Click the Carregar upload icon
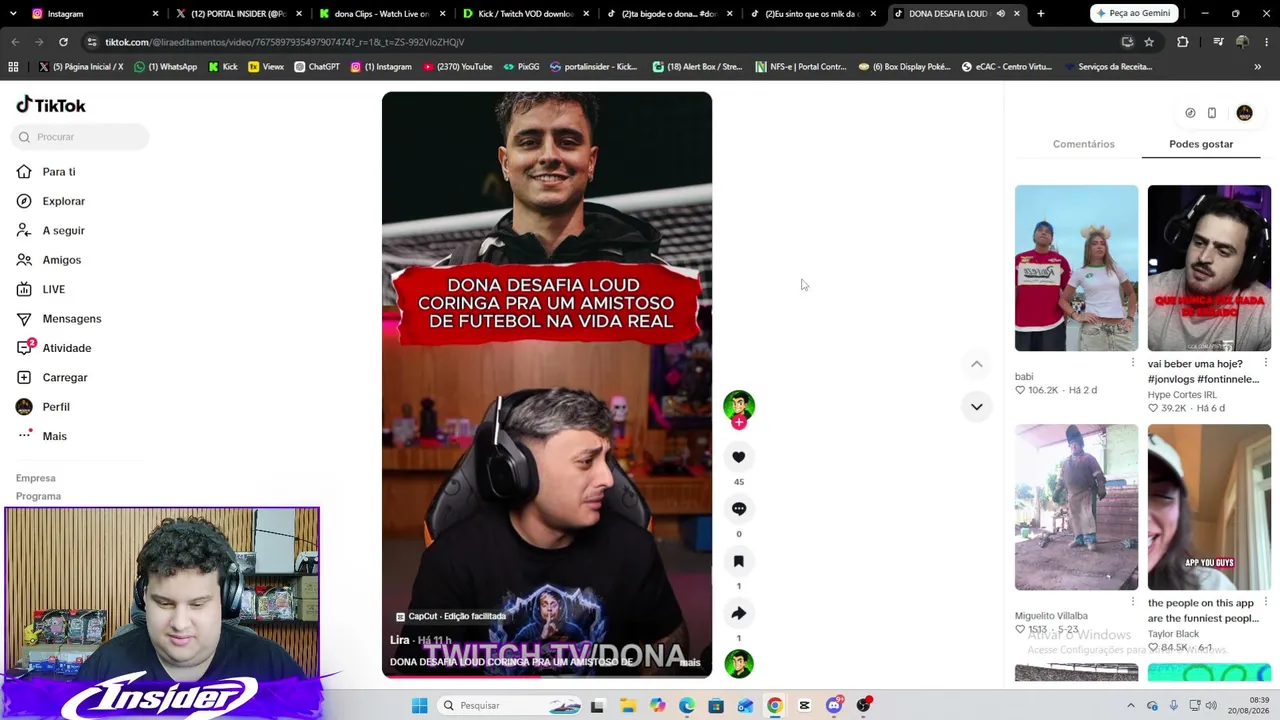 click(x=24, y=377)
